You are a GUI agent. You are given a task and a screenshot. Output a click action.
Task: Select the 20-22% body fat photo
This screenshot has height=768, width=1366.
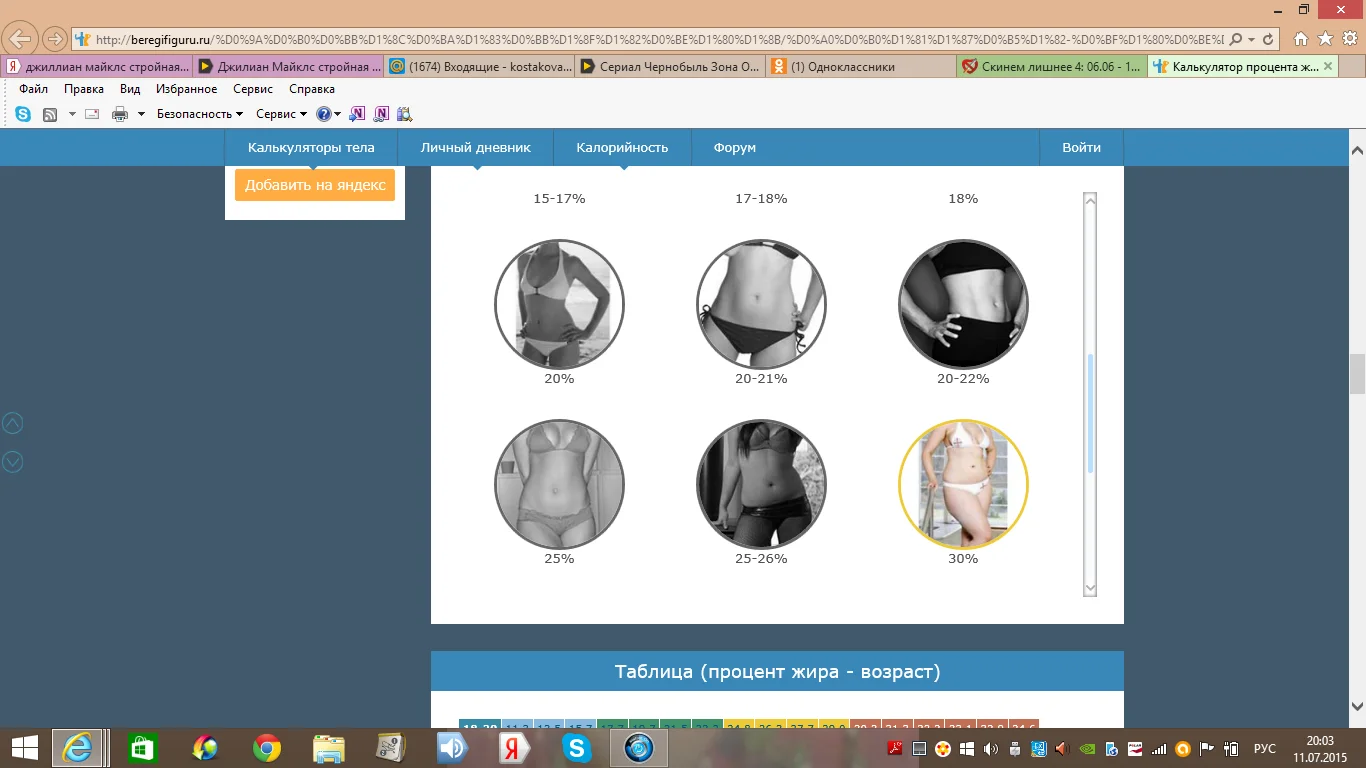click(x=963, y=304)
